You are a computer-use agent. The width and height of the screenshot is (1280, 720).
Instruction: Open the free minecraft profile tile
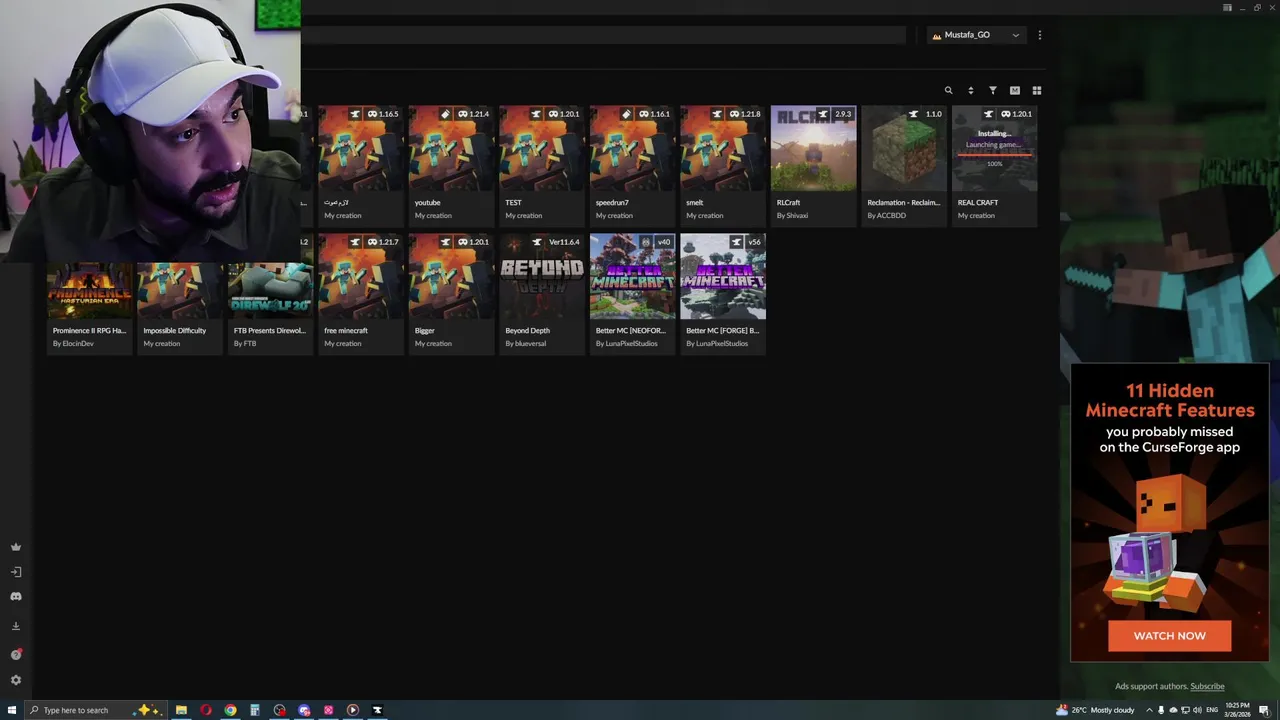click(361, 294)
